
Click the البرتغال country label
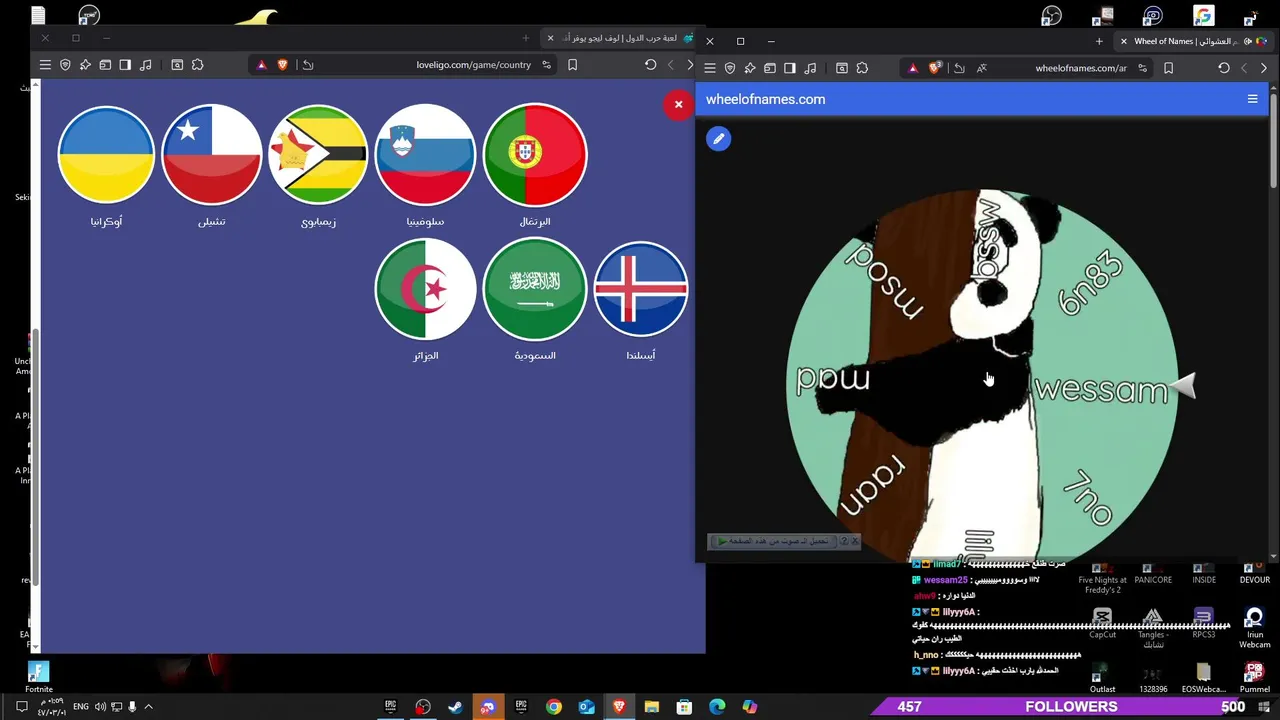click(x=535, y=221)
